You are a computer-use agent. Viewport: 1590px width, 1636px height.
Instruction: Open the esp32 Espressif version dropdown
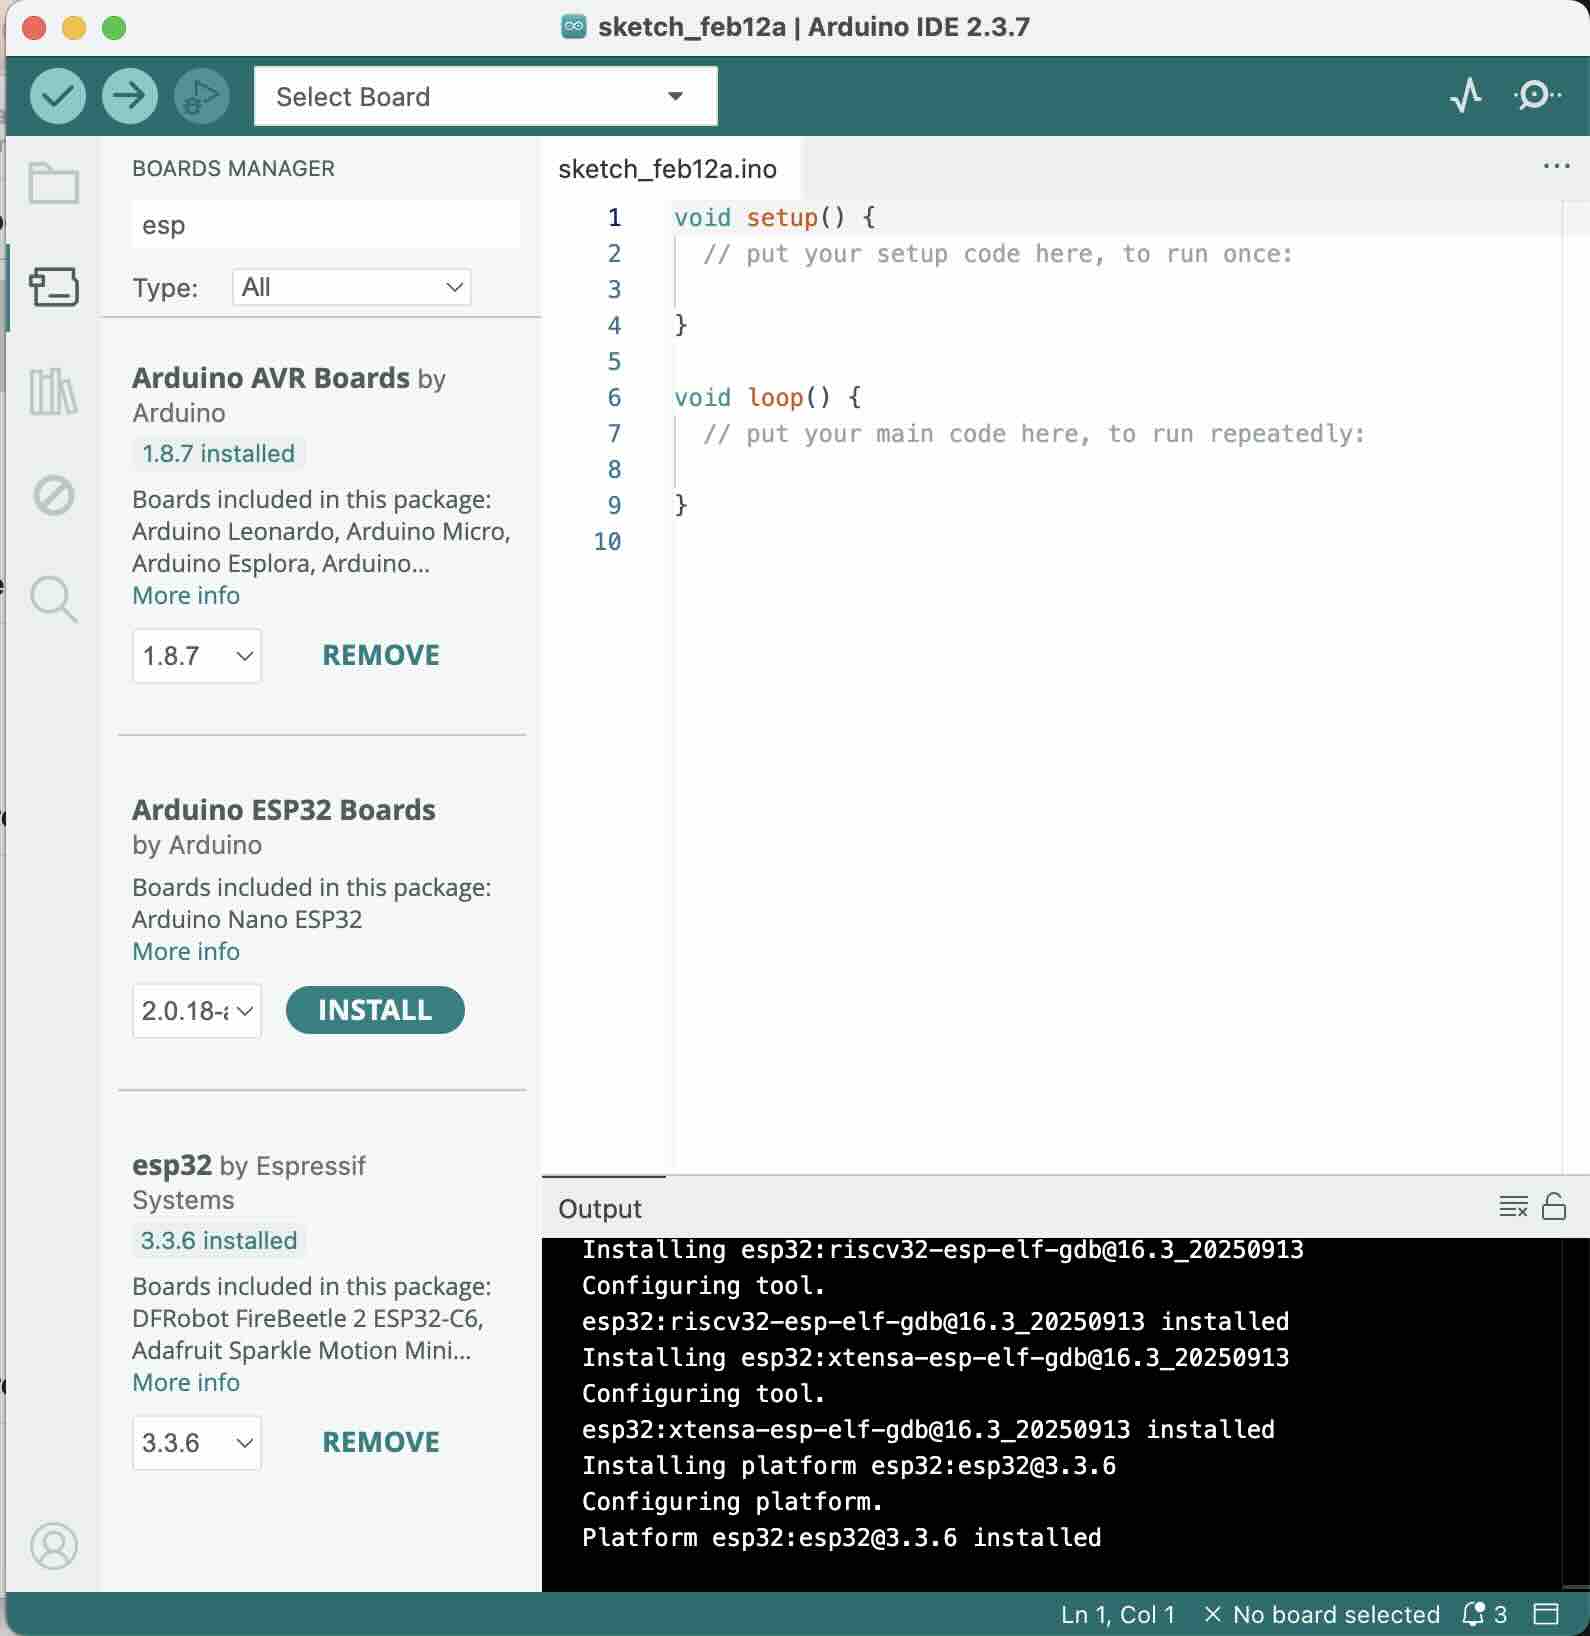(x=197, y=1443)
